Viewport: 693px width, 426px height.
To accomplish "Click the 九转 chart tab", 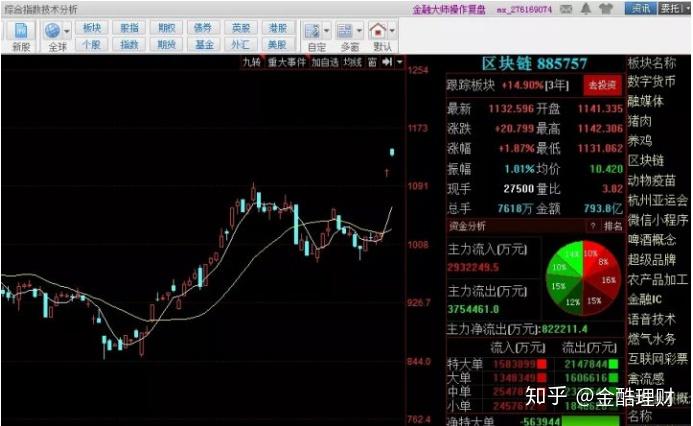I will (x=251, y=62).
